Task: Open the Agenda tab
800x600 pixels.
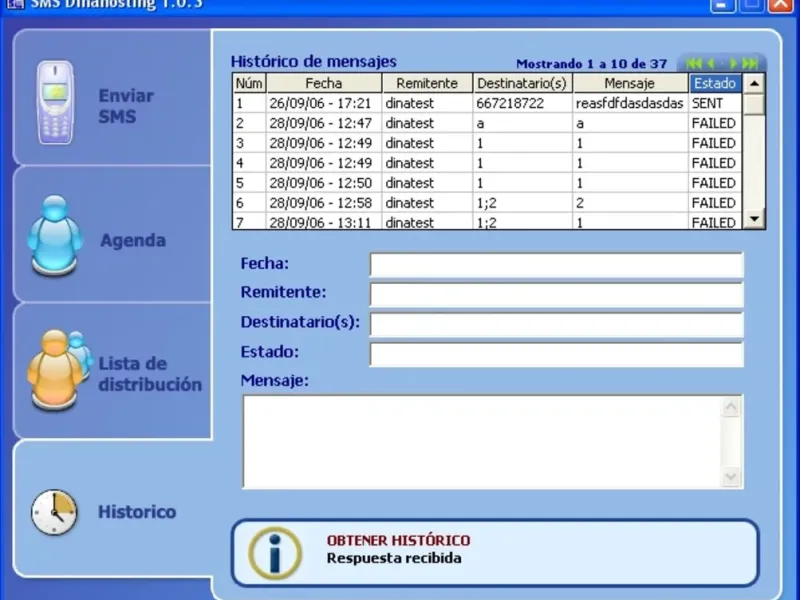Action: click(112, 234)
